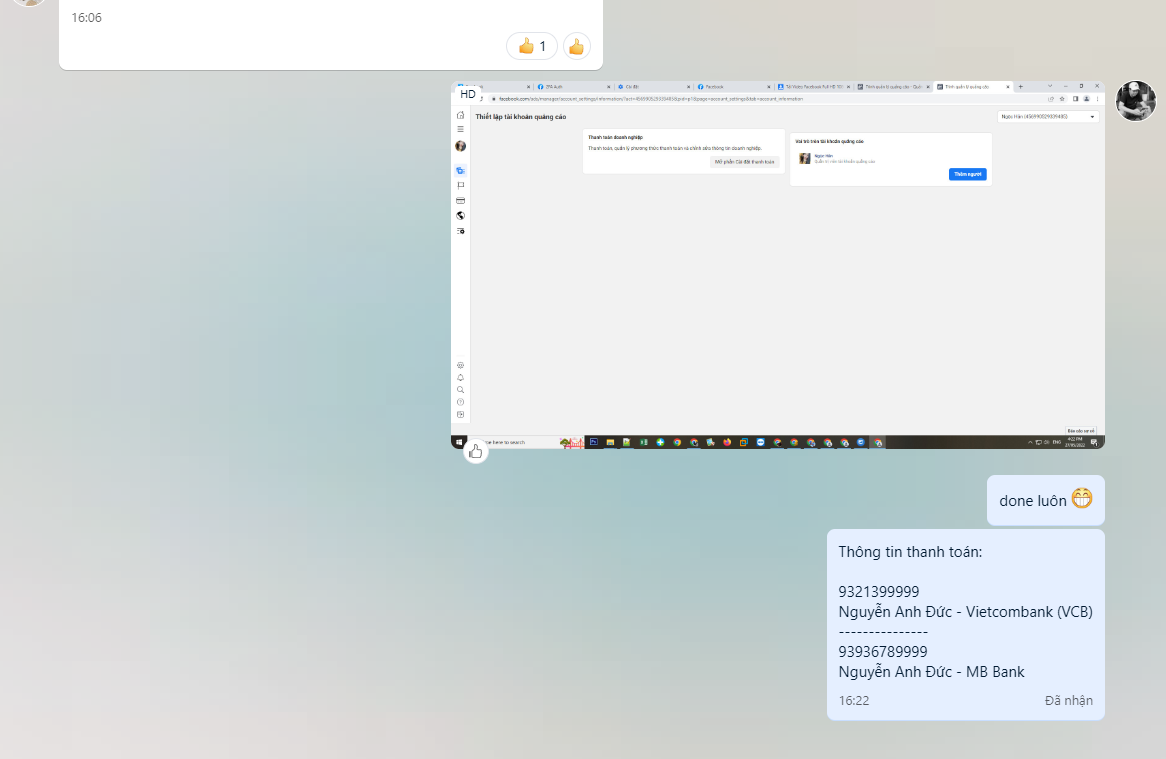Open the sender's avatar beside the screenshot
Image resolution: width=1166 pixels, height=759 pixels.
pos(1136,101)
